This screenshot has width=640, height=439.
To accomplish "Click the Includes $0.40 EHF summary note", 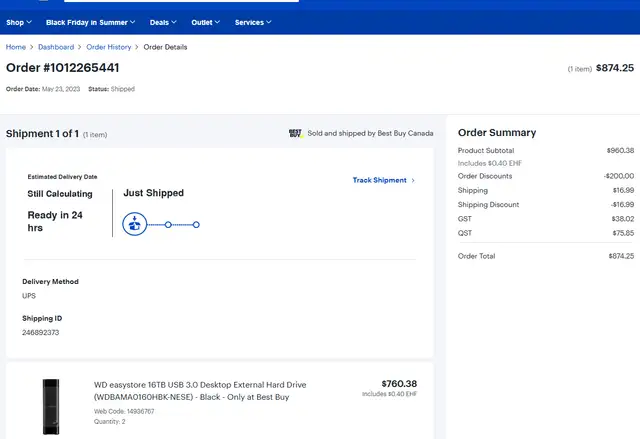I will click(x=490, y=163).
